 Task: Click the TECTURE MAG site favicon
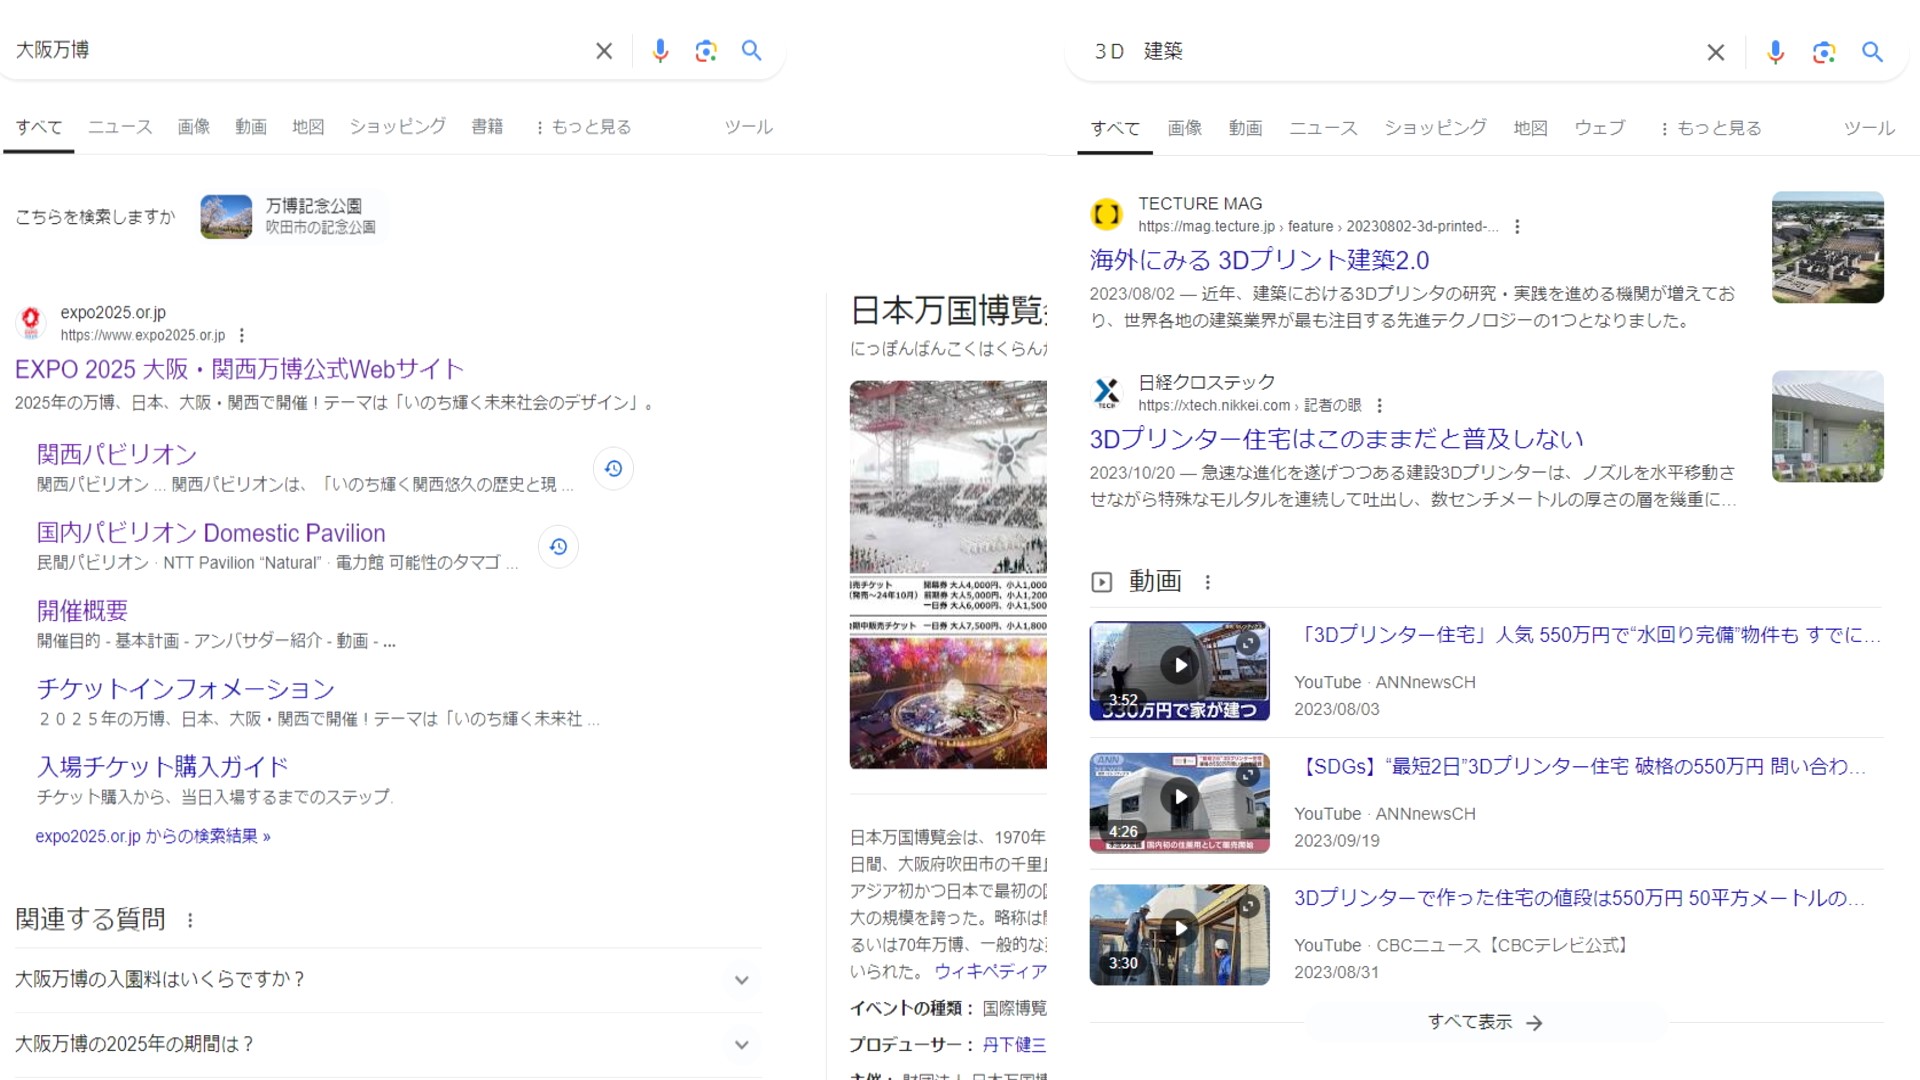coord(1106,214)
